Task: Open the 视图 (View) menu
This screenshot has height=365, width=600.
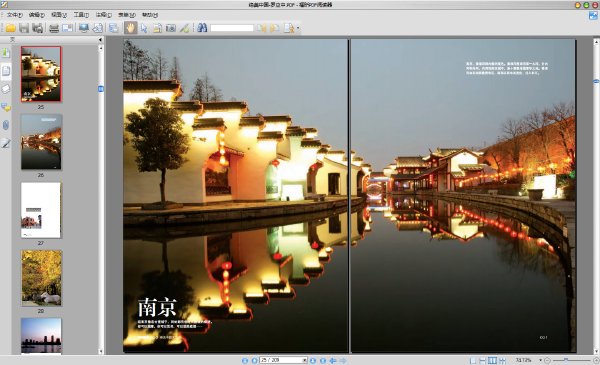Action: tap(59, 15)
